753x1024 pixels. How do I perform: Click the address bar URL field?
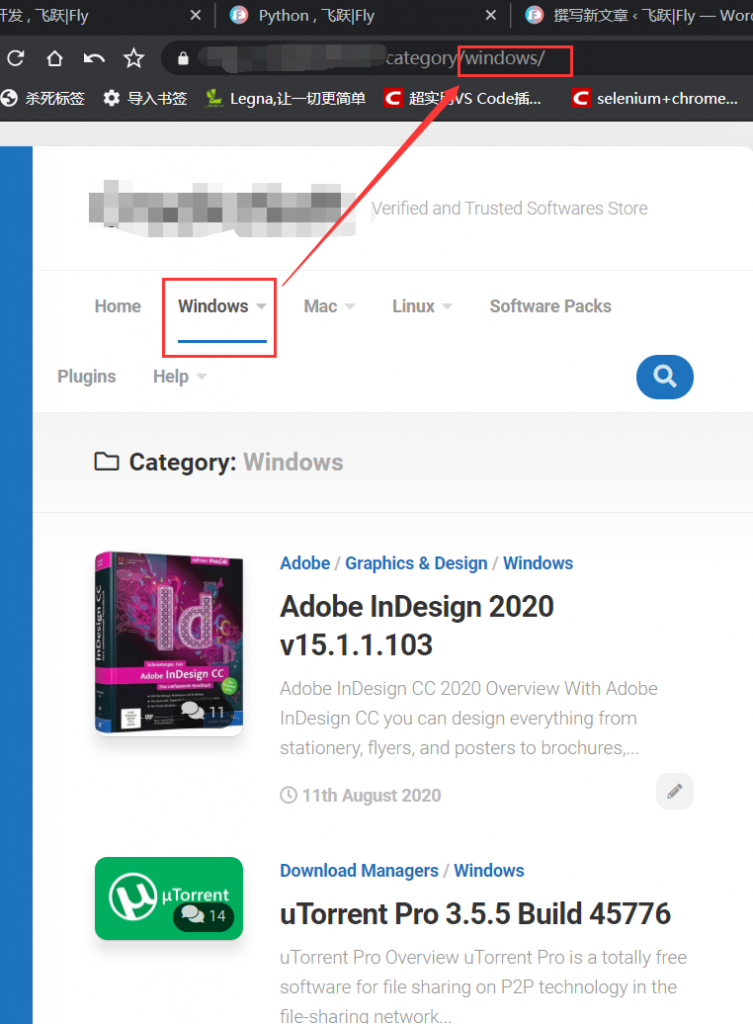[x=457, y=58]
